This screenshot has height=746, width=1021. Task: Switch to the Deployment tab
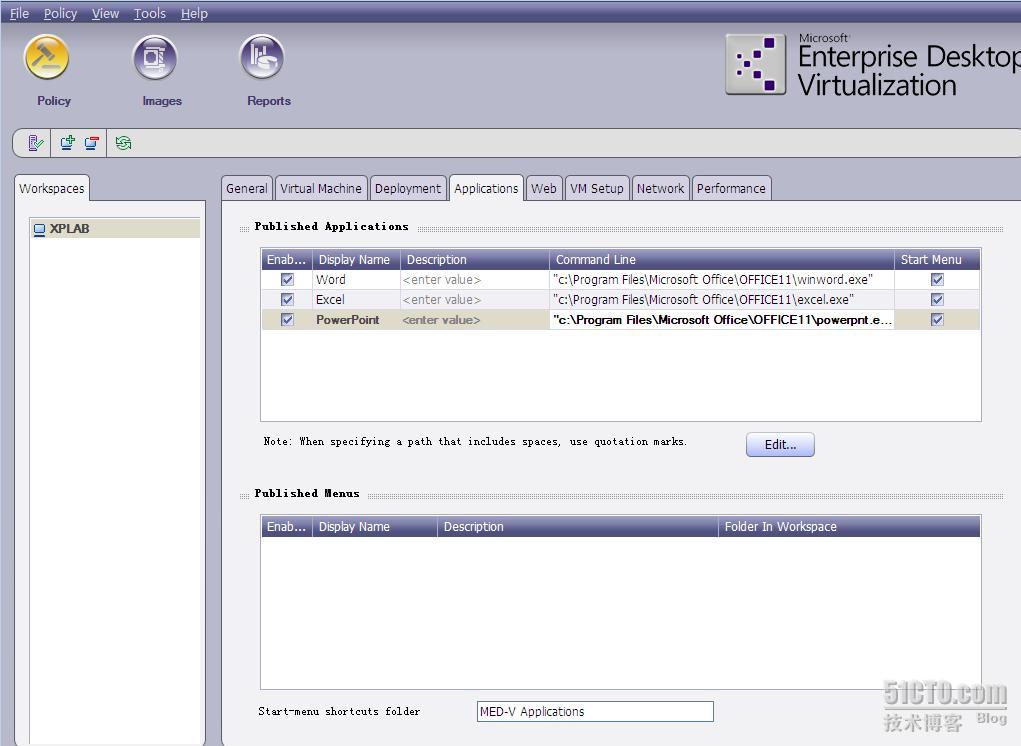point(408,189)
